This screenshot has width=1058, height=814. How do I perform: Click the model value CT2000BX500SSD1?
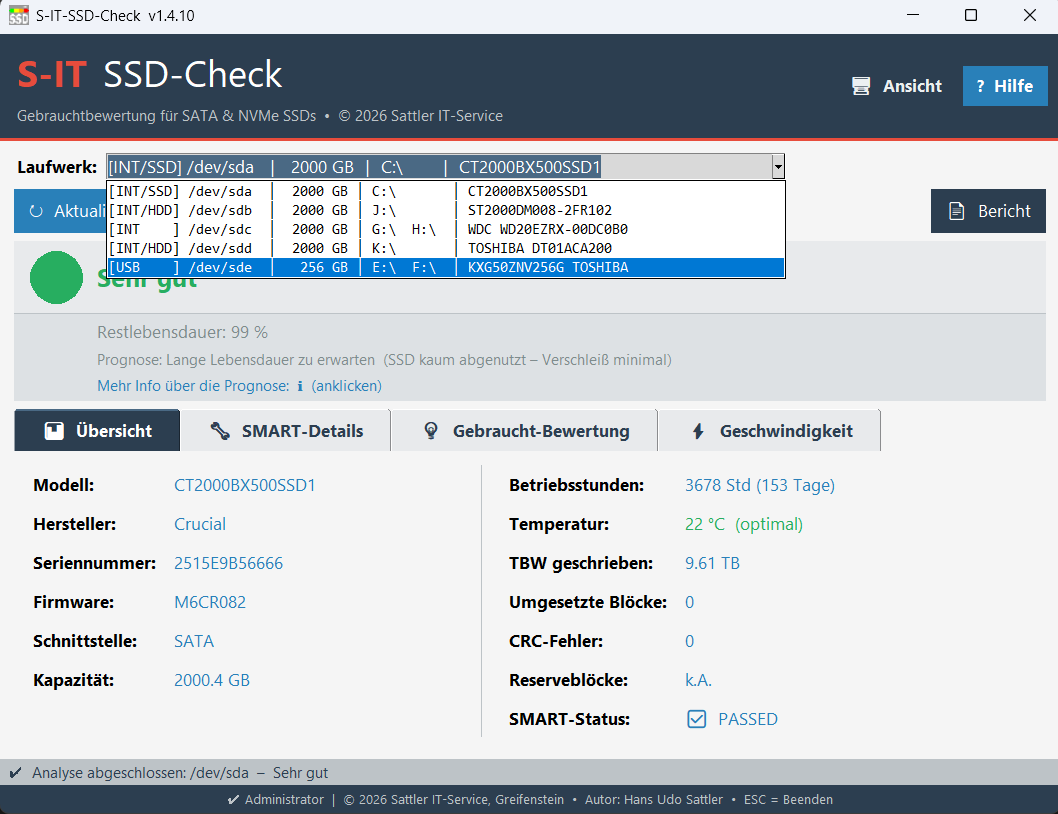[245, 485]
